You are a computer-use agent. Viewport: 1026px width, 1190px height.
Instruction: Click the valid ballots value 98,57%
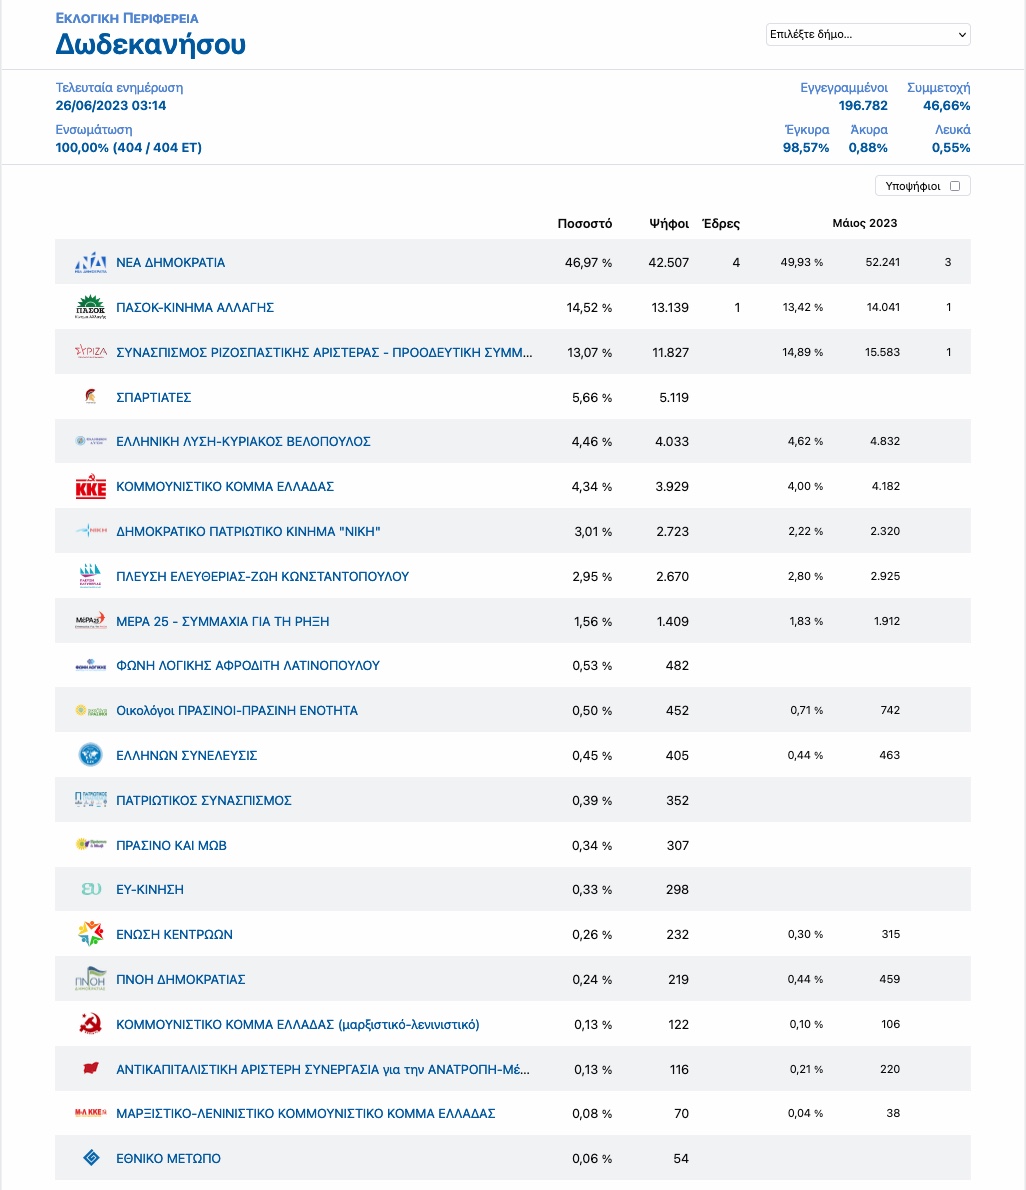806,147
